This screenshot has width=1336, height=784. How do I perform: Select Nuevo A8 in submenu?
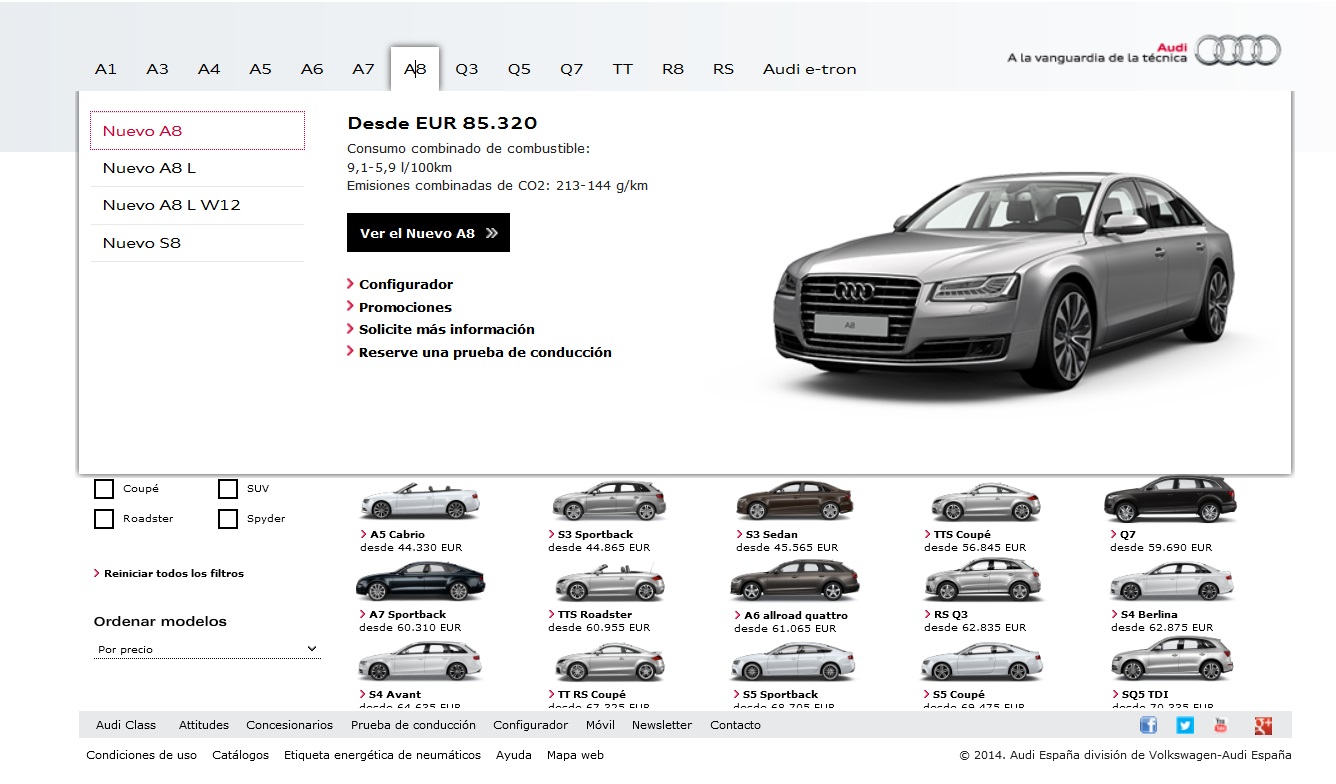coord(197,131)
